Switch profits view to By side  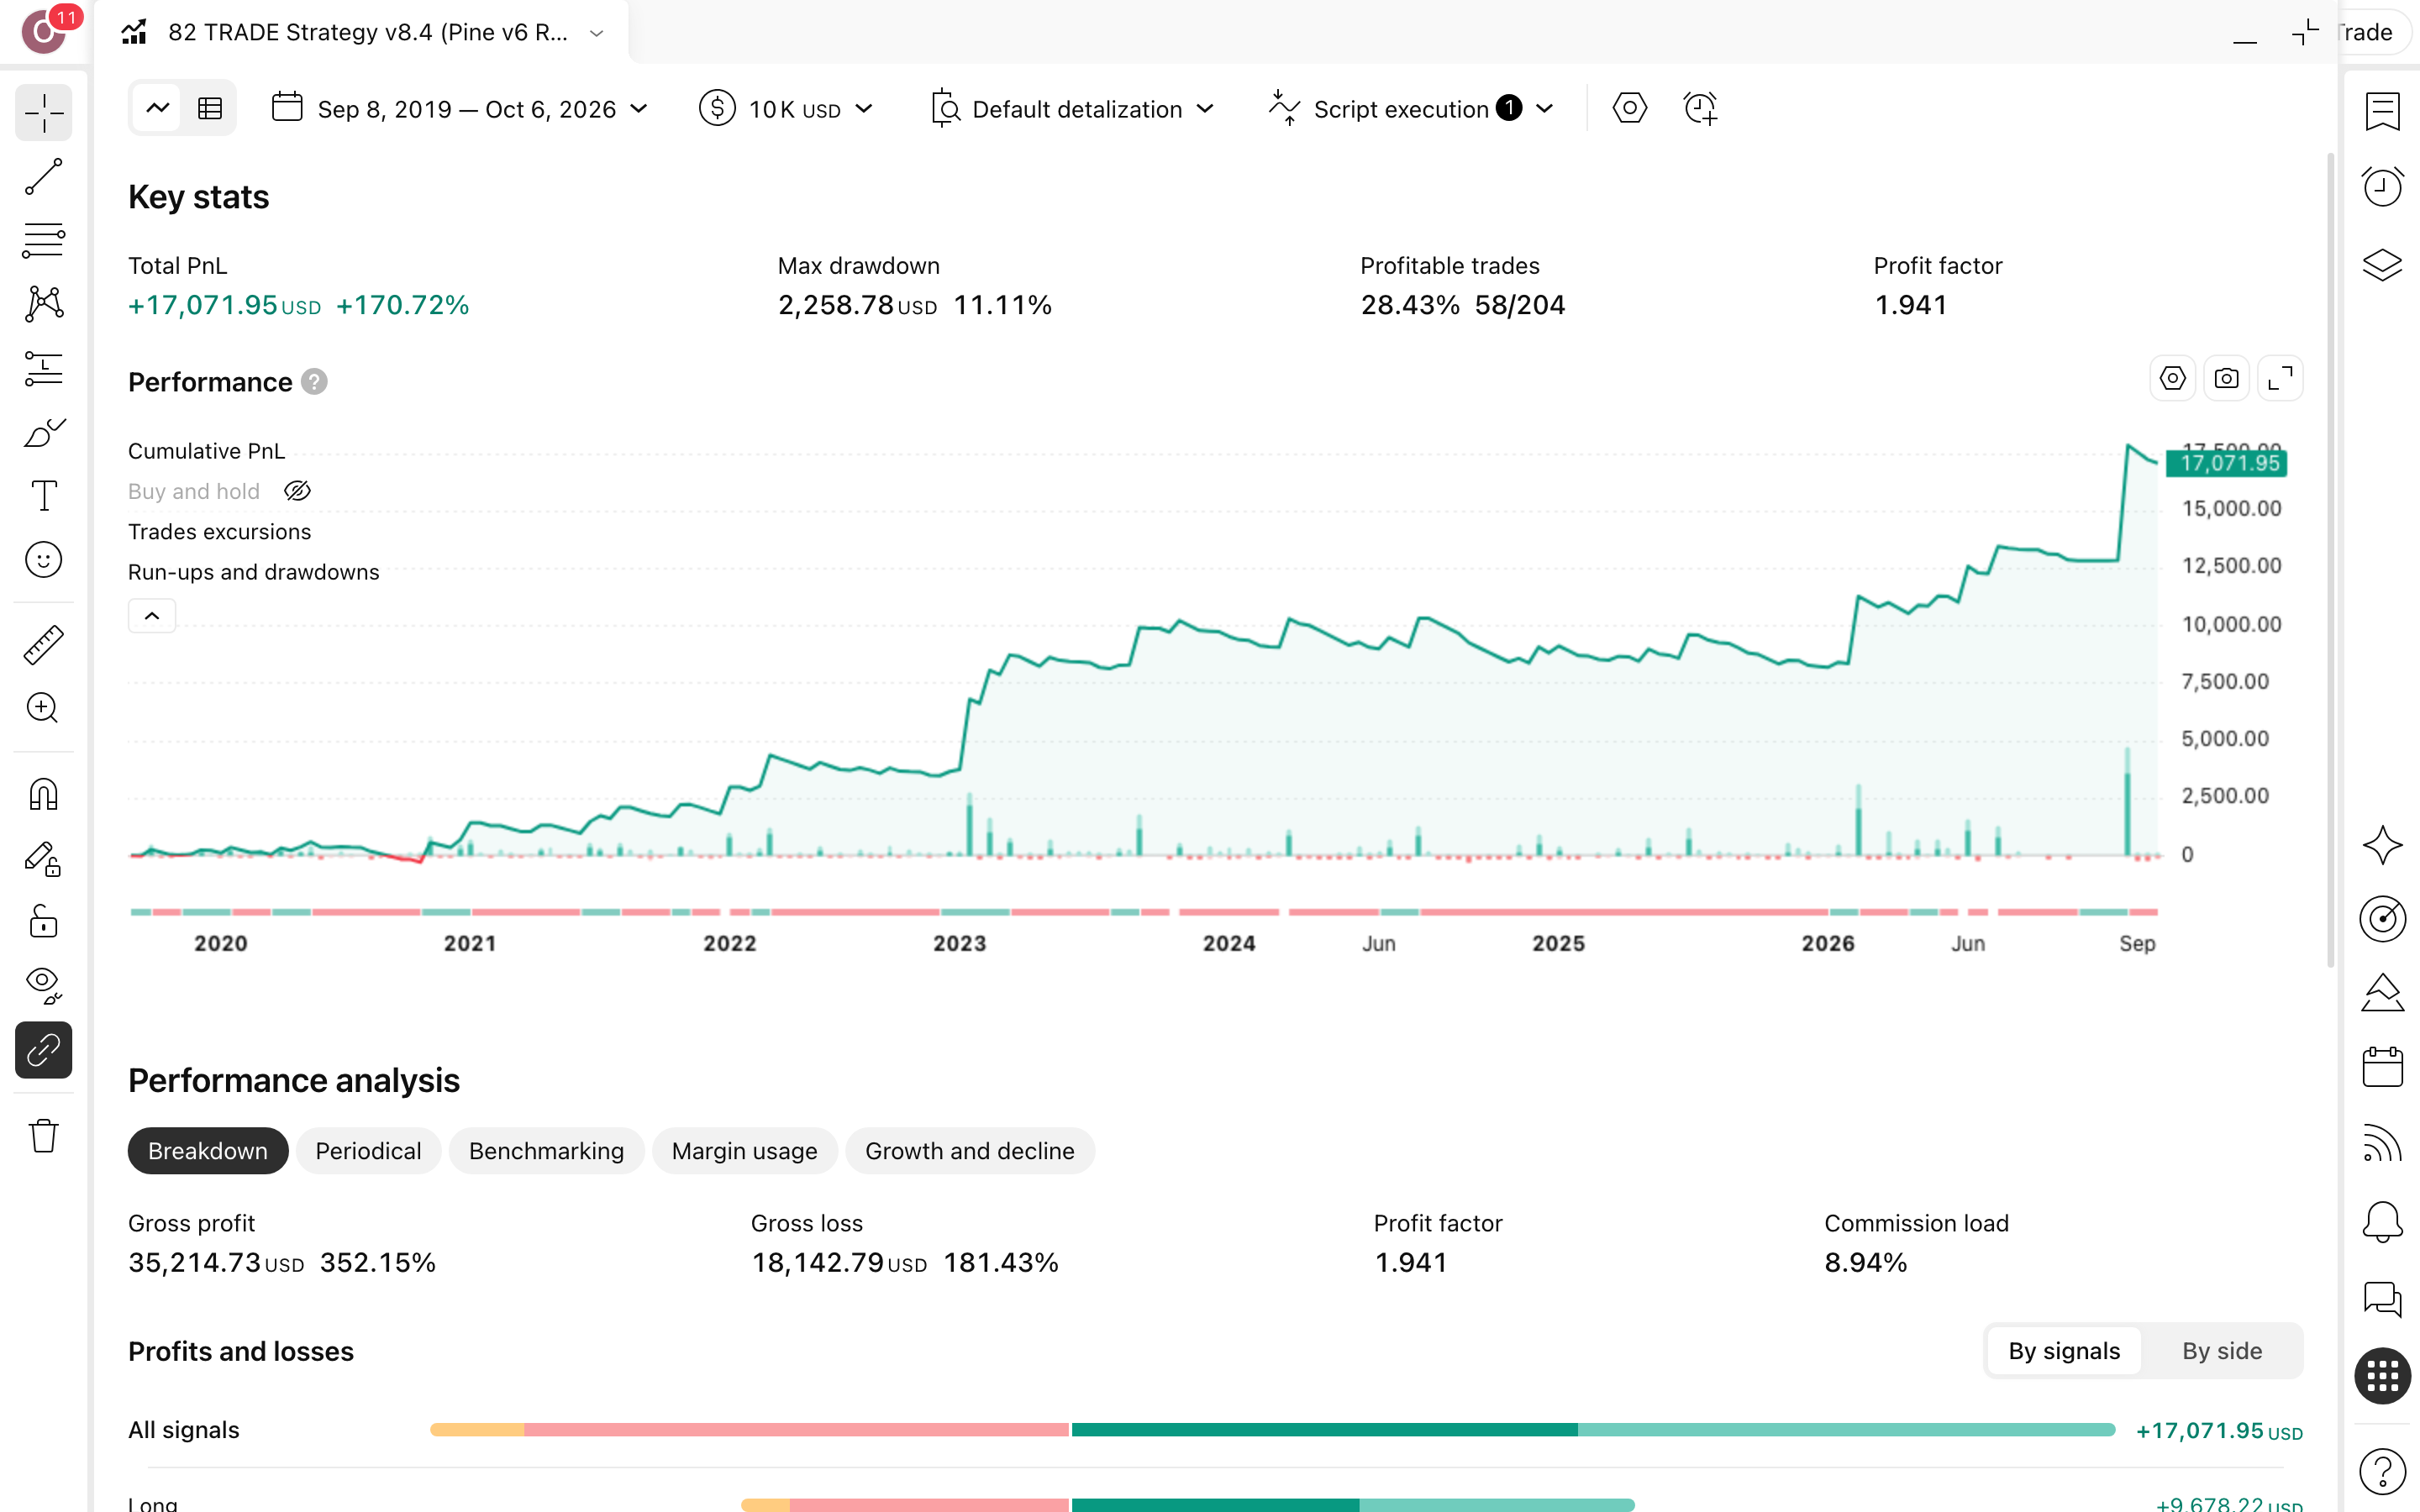tap(2221, 1351)
